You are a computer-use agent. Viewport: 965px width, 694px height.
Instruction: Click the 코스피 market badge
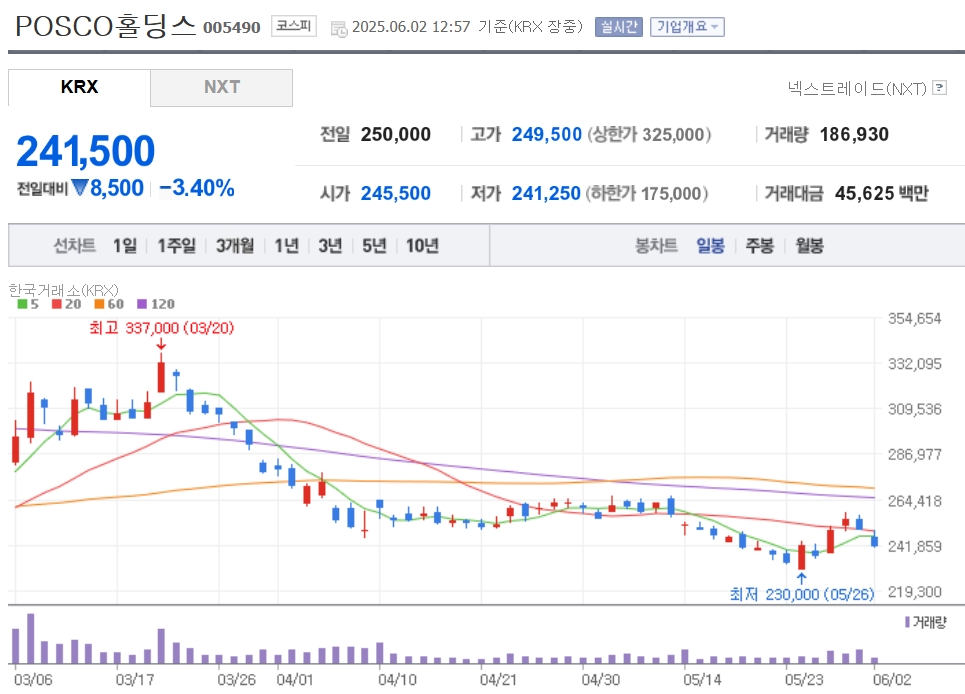[294, 26]
